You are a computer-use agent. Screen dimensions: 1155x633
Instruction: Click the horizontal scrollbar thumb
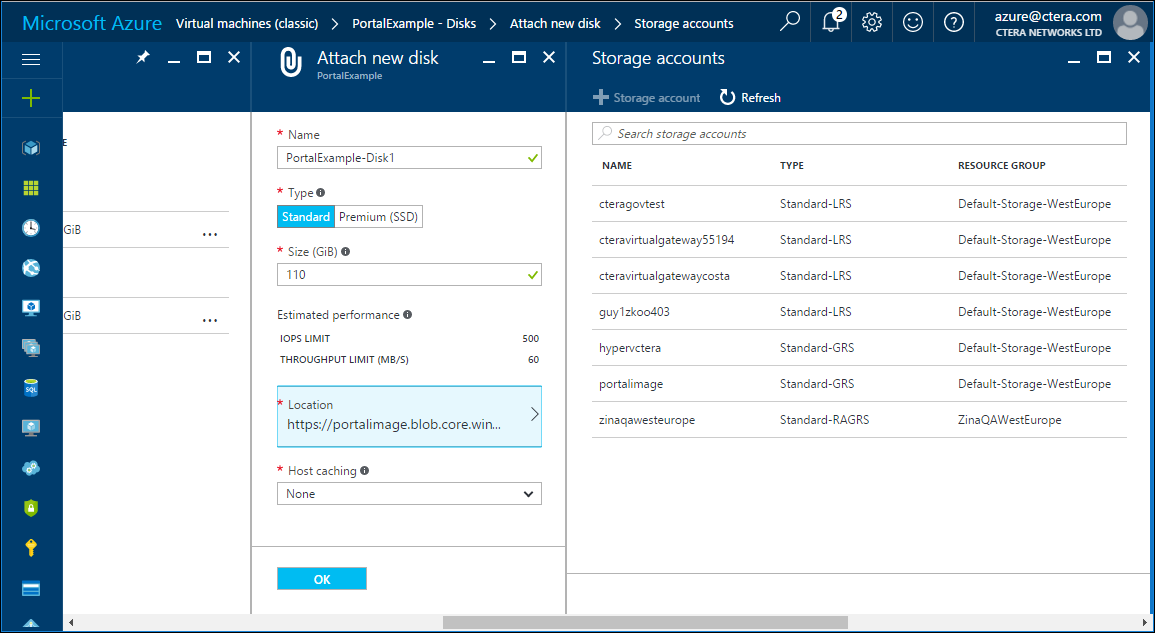tap(645, 623)
